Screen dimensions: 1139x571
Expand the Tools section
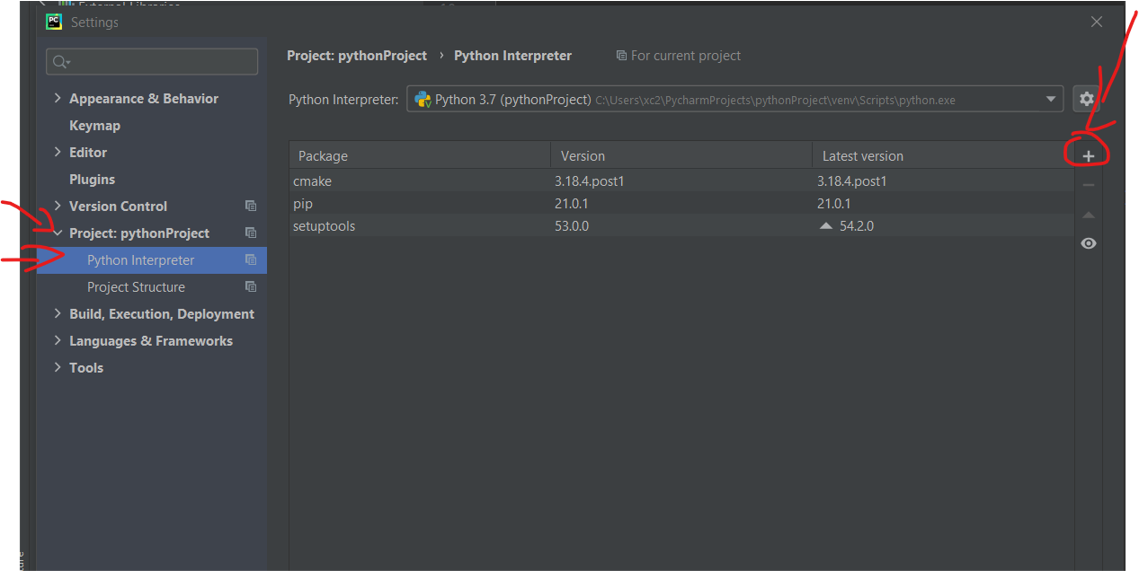click(x=57, y=368)
